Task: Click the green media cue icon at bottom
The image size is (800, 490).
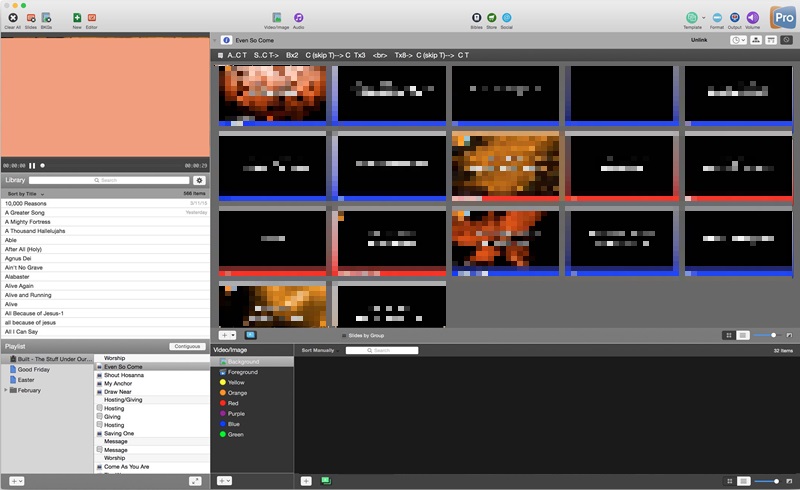Action: click(327, 481)
